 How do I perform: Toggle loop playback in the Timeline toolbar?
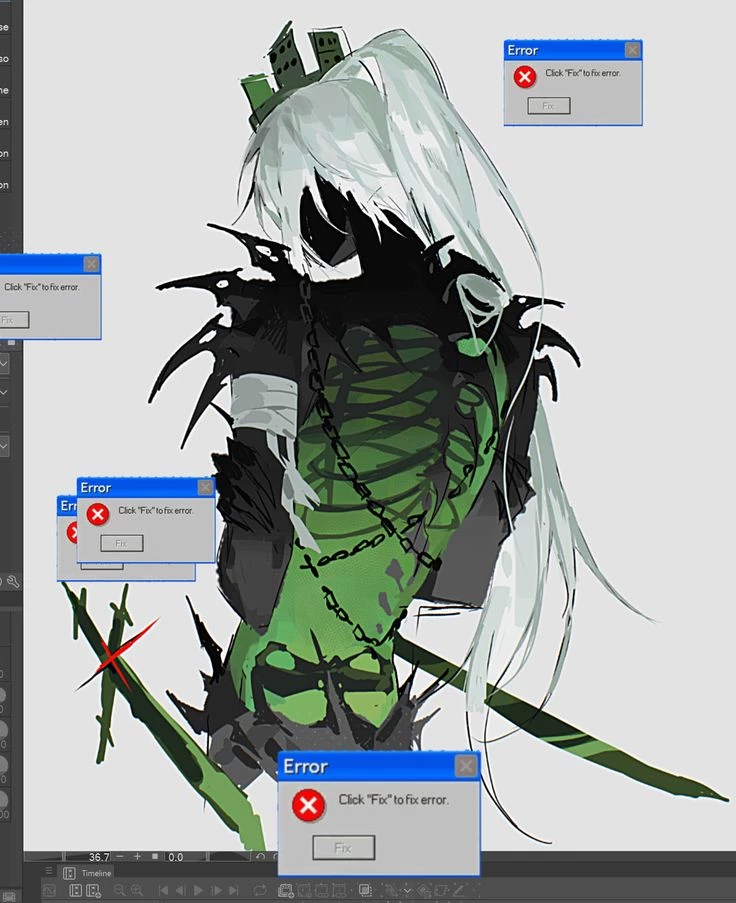(260, 890)
